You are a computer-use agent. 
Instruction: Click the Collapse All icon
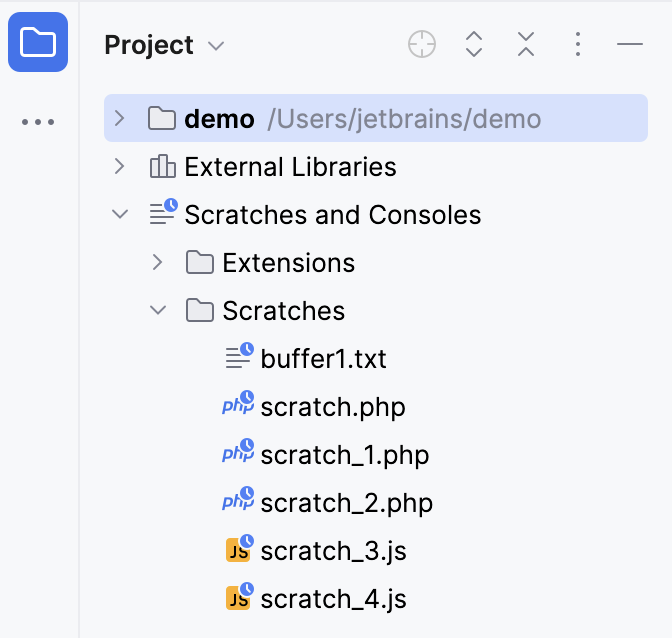coord(526,44)
